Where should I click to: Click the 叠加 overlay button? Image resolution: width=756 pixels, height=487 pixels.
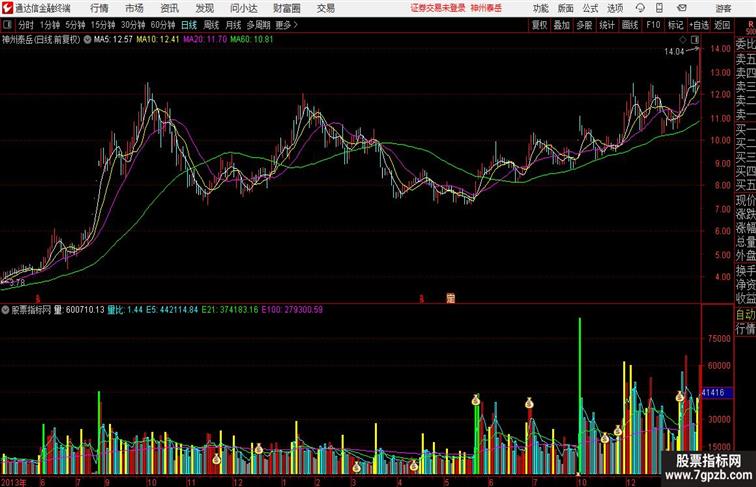pos(562,25)
